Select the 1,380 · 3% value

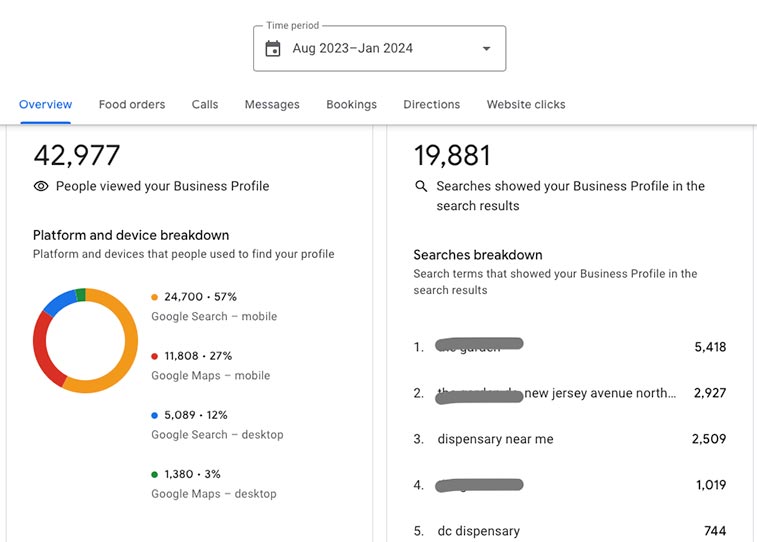pos(192,474)
